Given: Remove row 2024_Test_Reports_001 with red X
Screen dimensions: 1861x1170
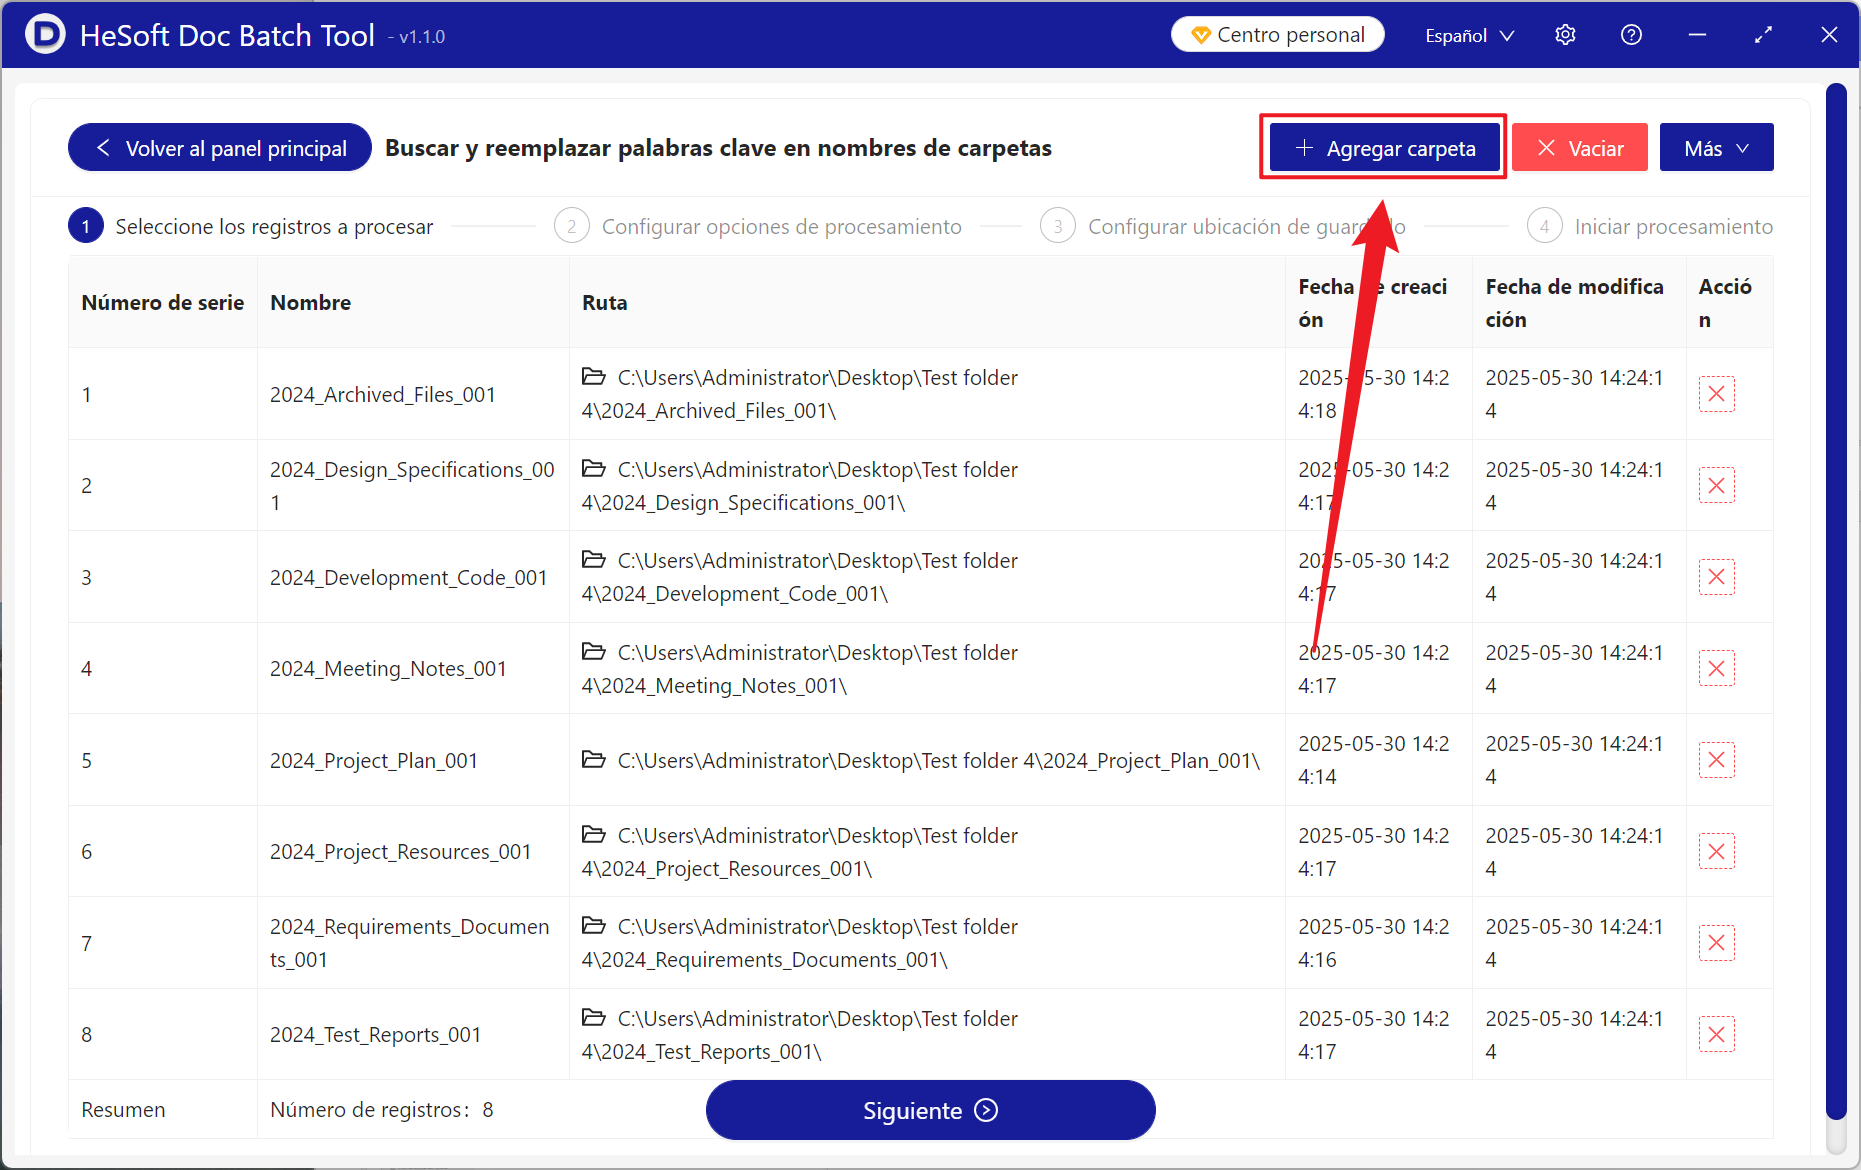Looking at the screenshot, I should [x=1716, y=1034].
